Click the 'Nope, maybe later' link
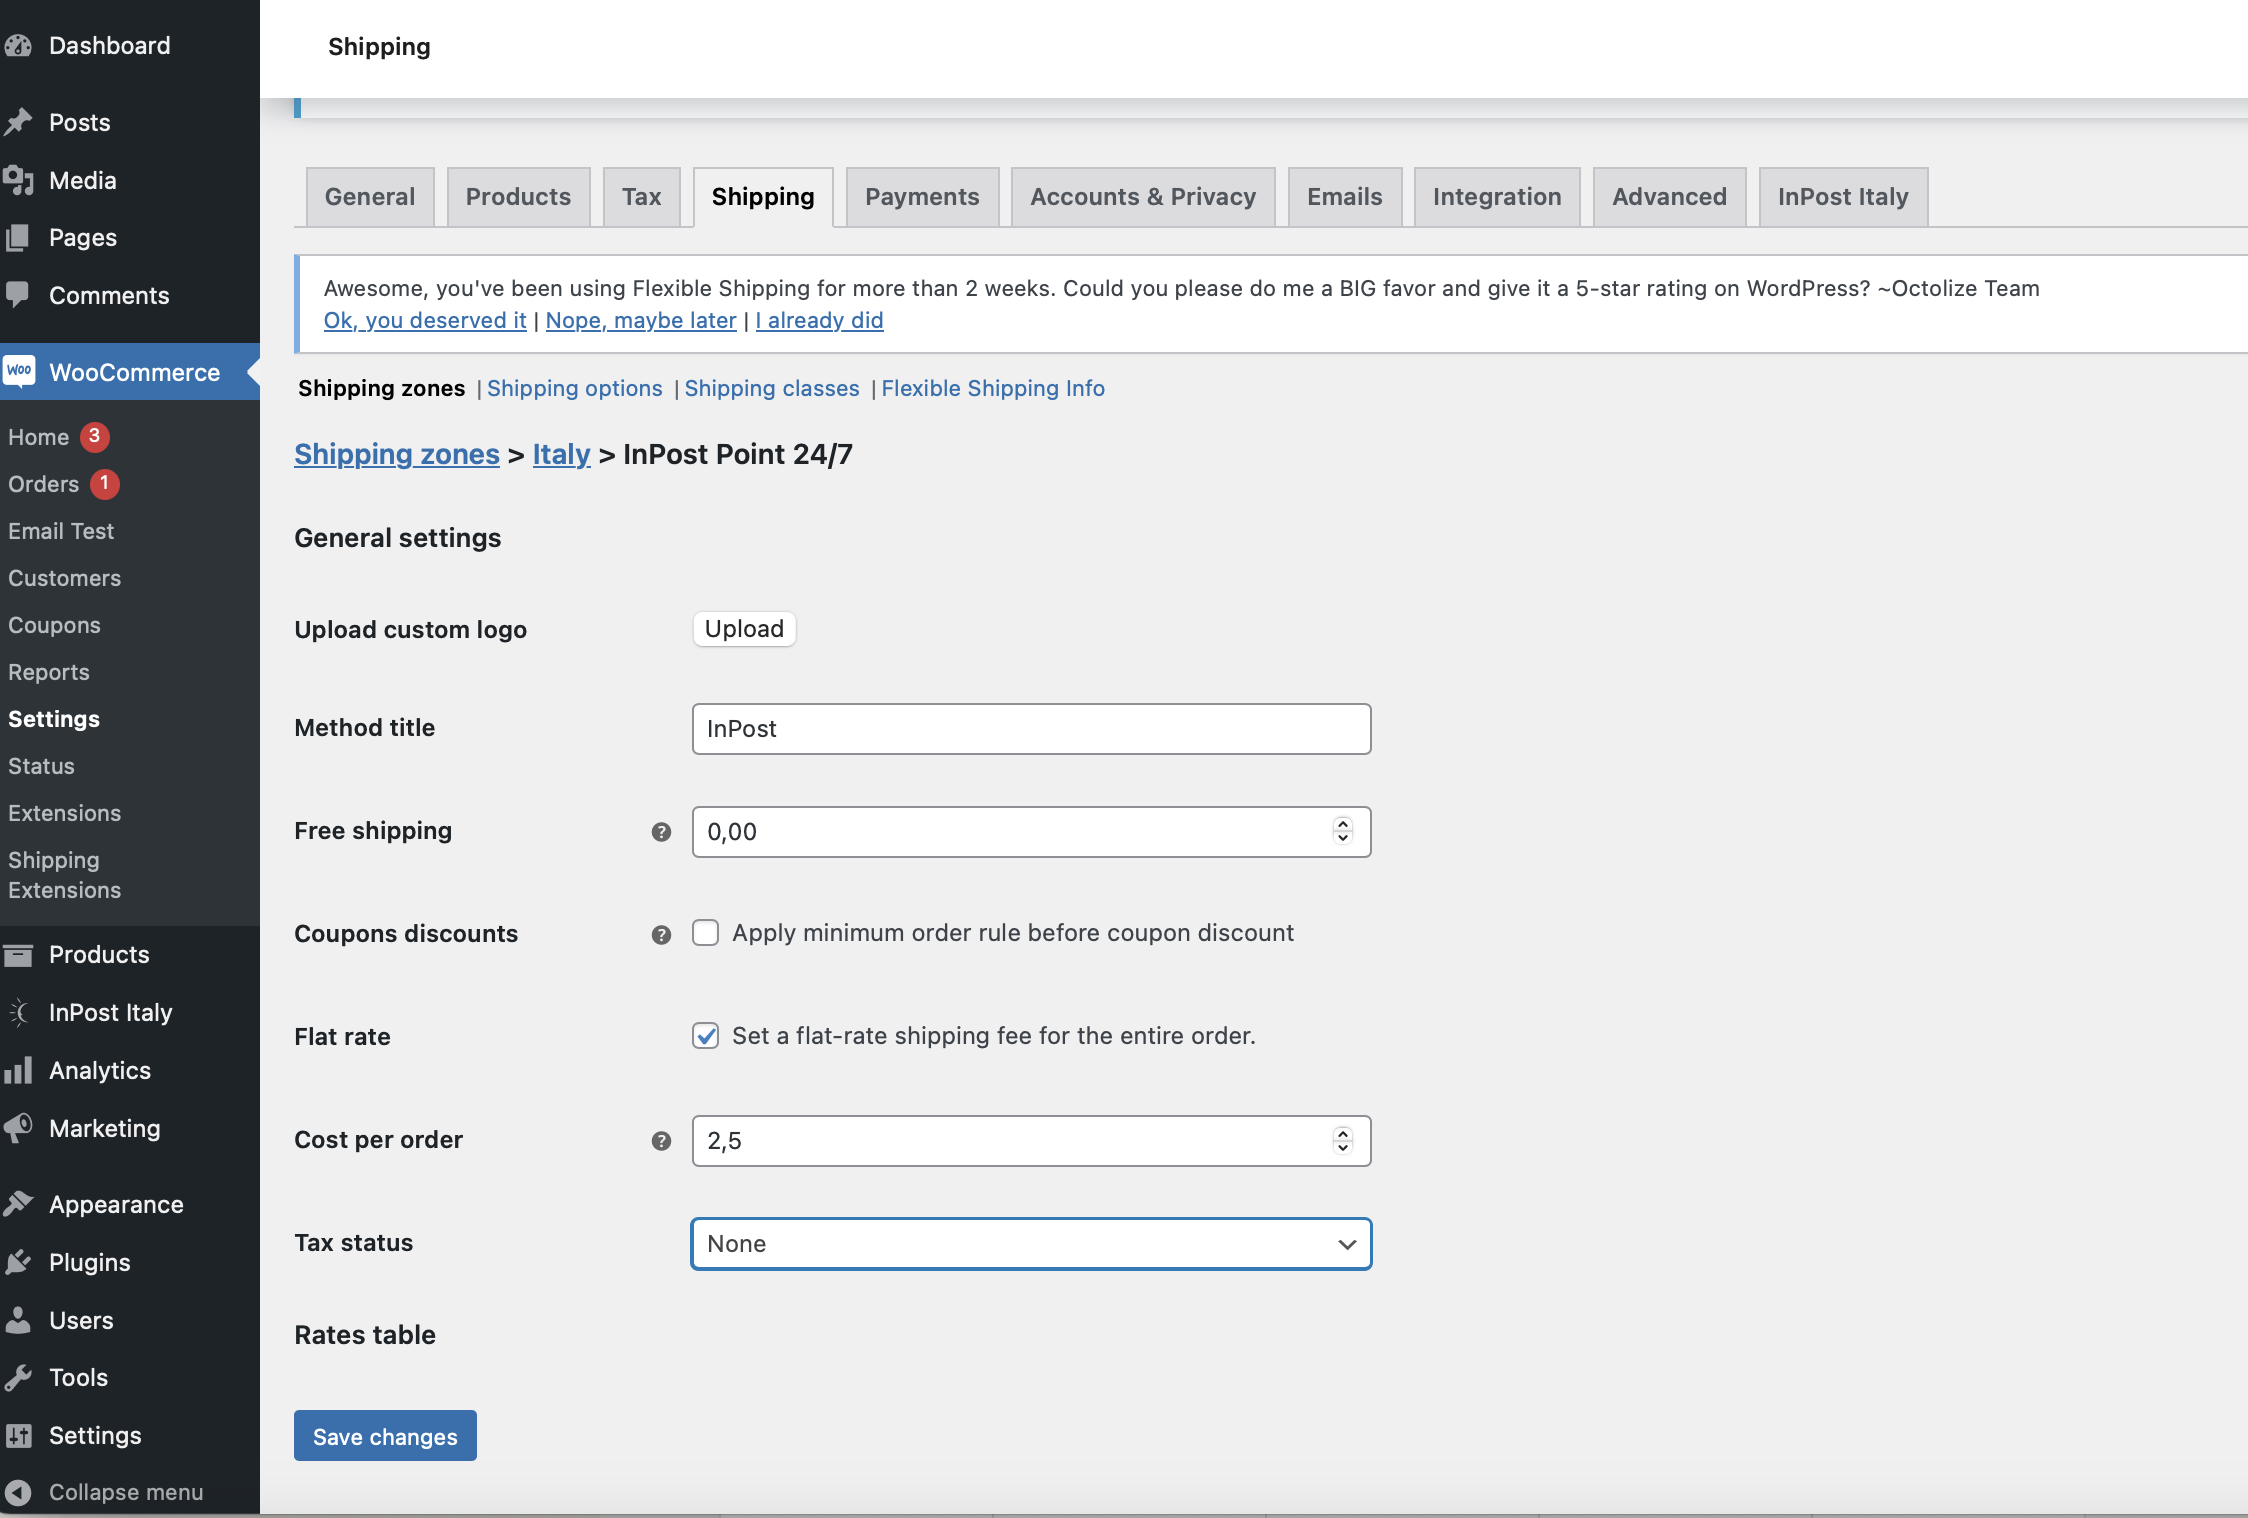Viewport: 2248px width, 1518px height. pos(641,321)
